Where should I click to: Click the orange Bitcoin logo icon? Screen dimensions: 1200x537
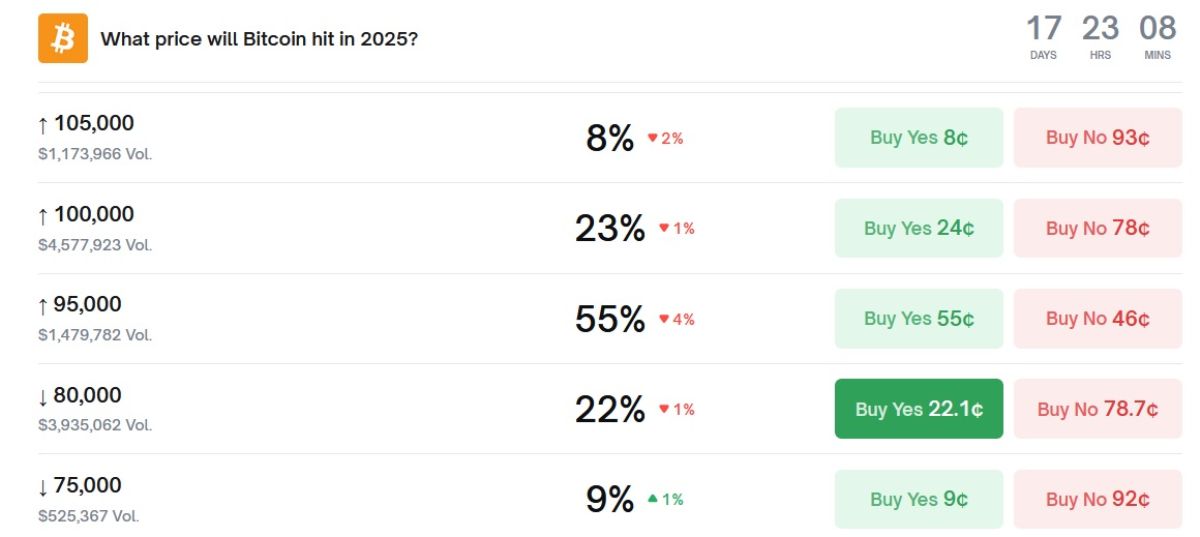click(62, 39)
